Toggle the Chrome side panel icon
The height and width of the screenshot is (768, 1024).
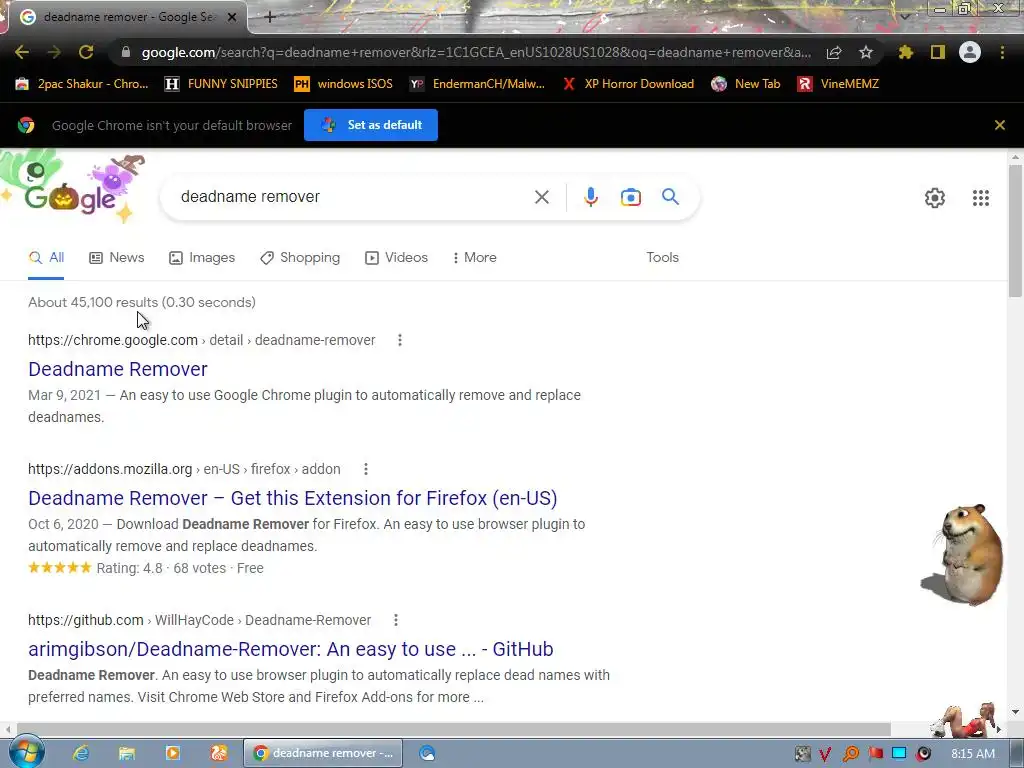tap(938, 52)
